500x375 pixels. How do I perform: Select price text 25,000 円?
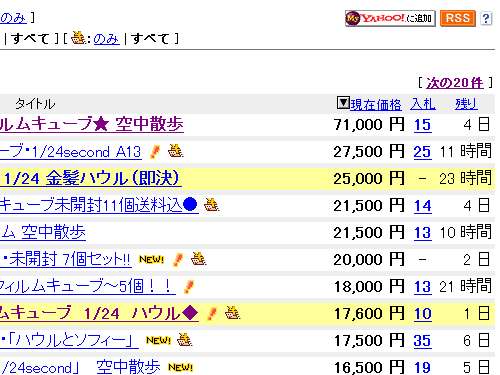pyautogui.click(x=369, y=179)
